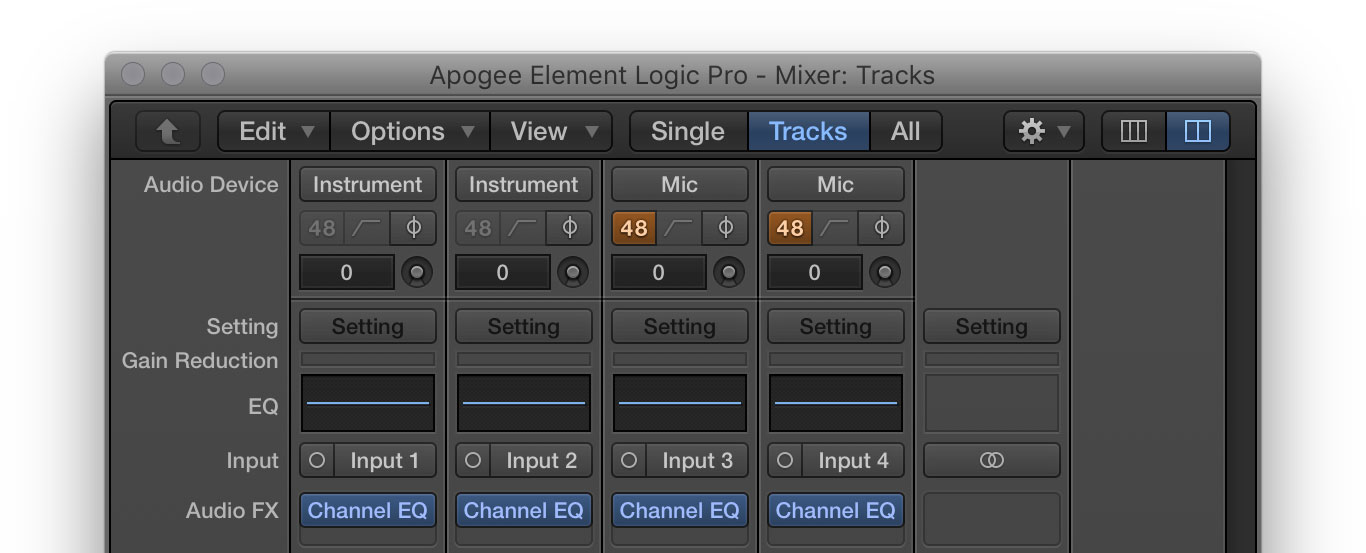Open the View dropdown menu
1366x553 pixels.
551,131
